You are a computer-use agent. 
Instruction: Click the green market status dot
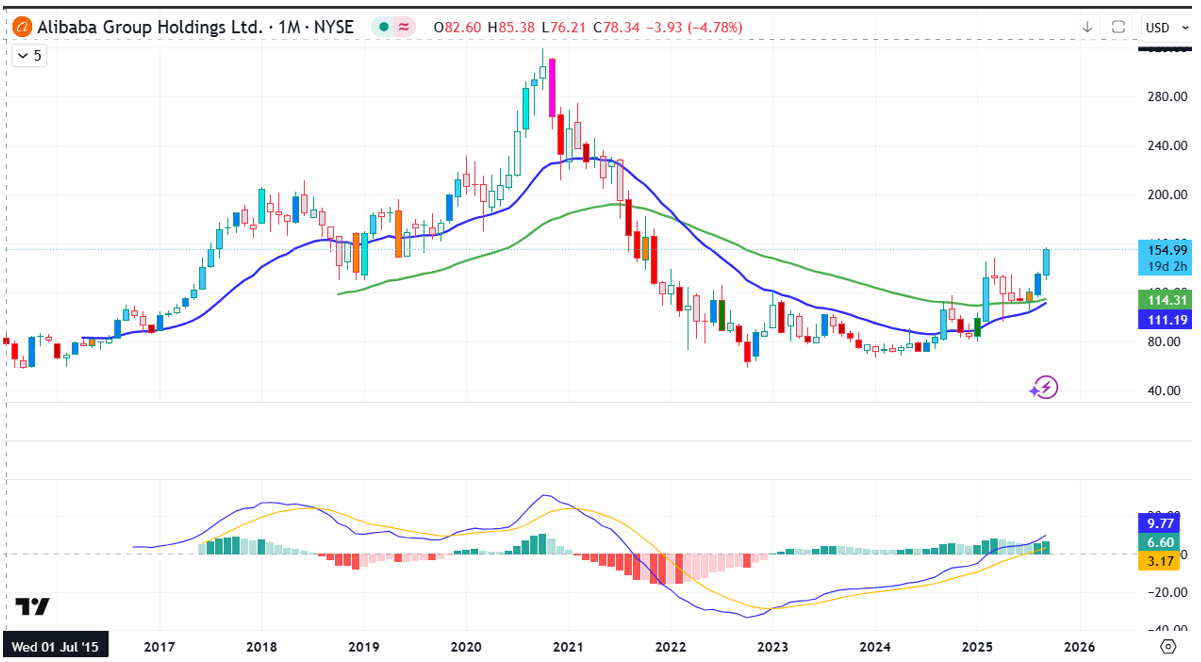(x=384, y=28)
